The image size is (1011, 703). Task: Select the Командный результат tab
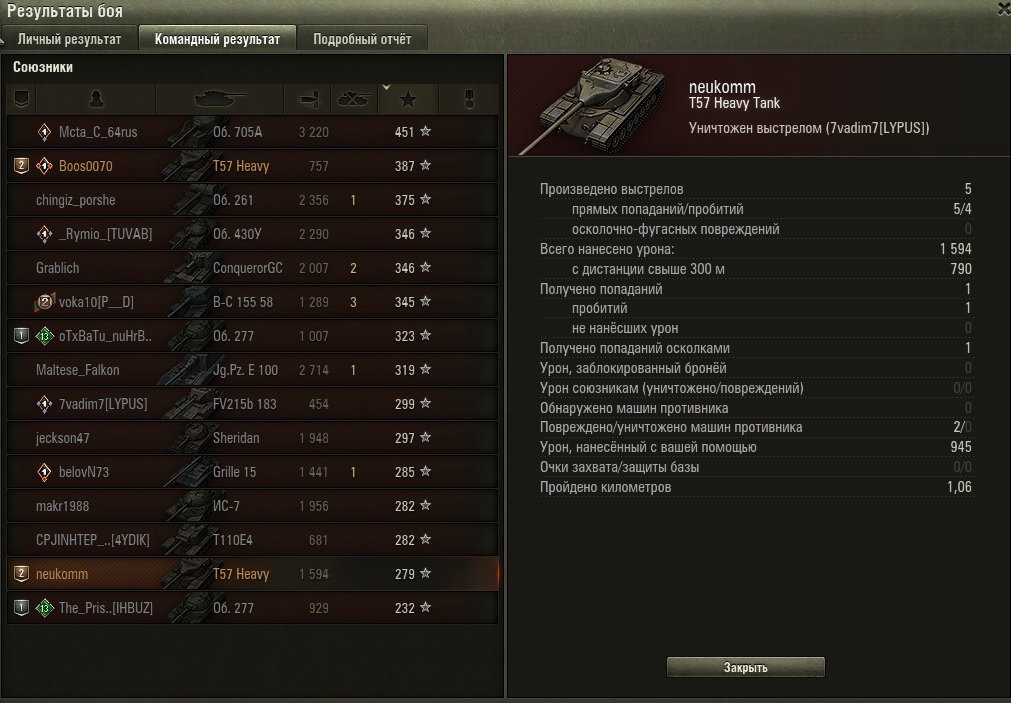click(217, 39)
